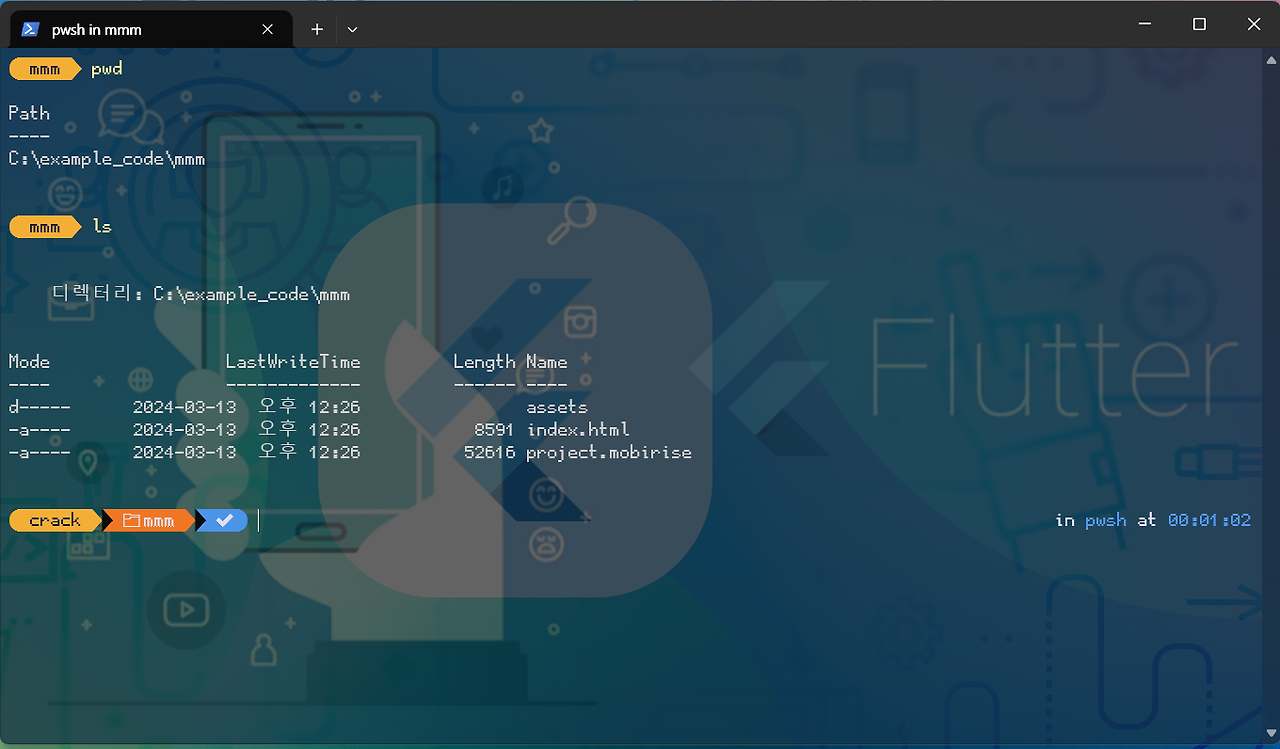Close the terminal window
This screenshot has height=749, width=1280.
tap(1253, 24)
